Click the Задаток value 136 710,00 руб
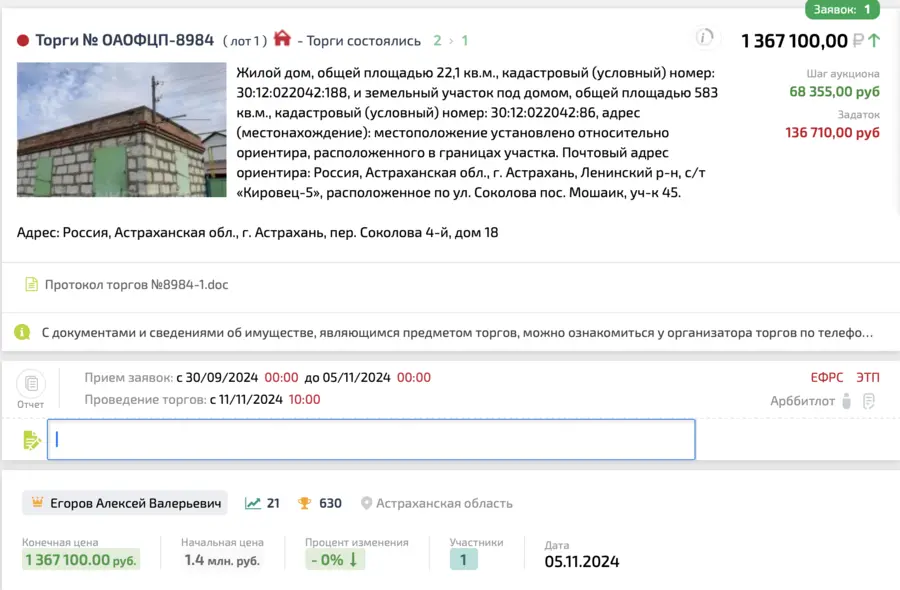Viewport: 900px width, 590px height. pyautogui.click(x=832, y=133)
